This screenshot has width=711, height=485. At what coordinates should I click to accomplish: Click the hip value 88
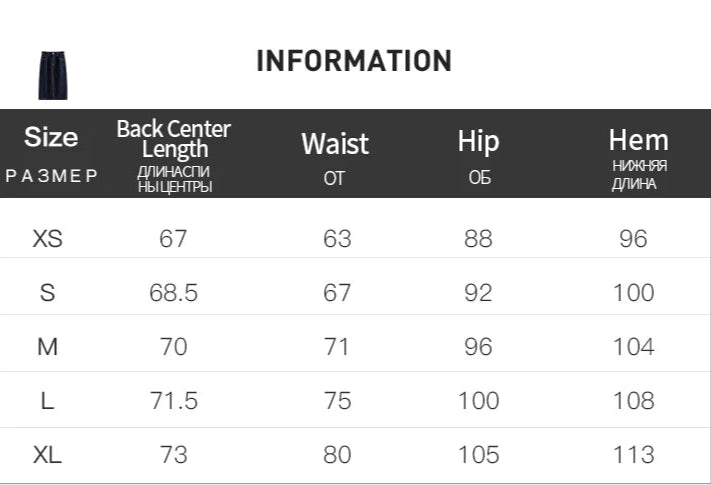[x=478, y=239]
